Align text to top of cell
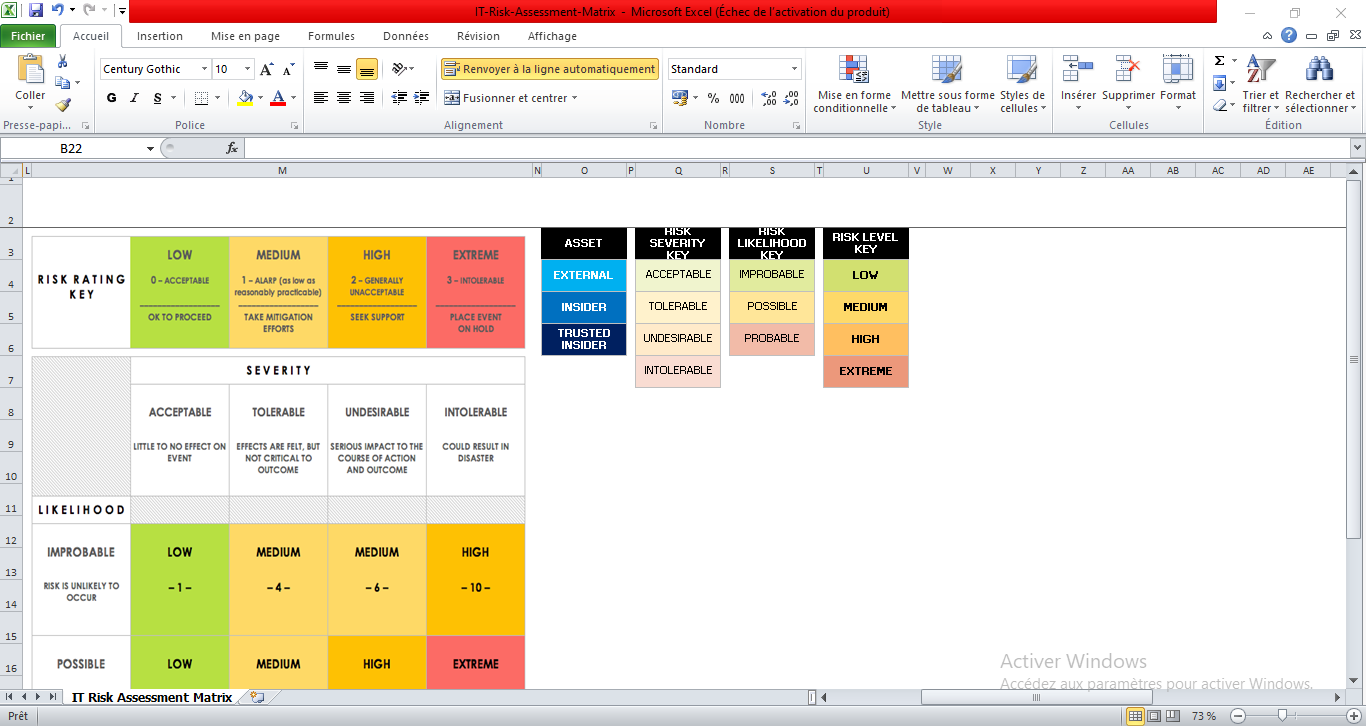This screenshot has width=1366, height=726. tap(321, 69)
